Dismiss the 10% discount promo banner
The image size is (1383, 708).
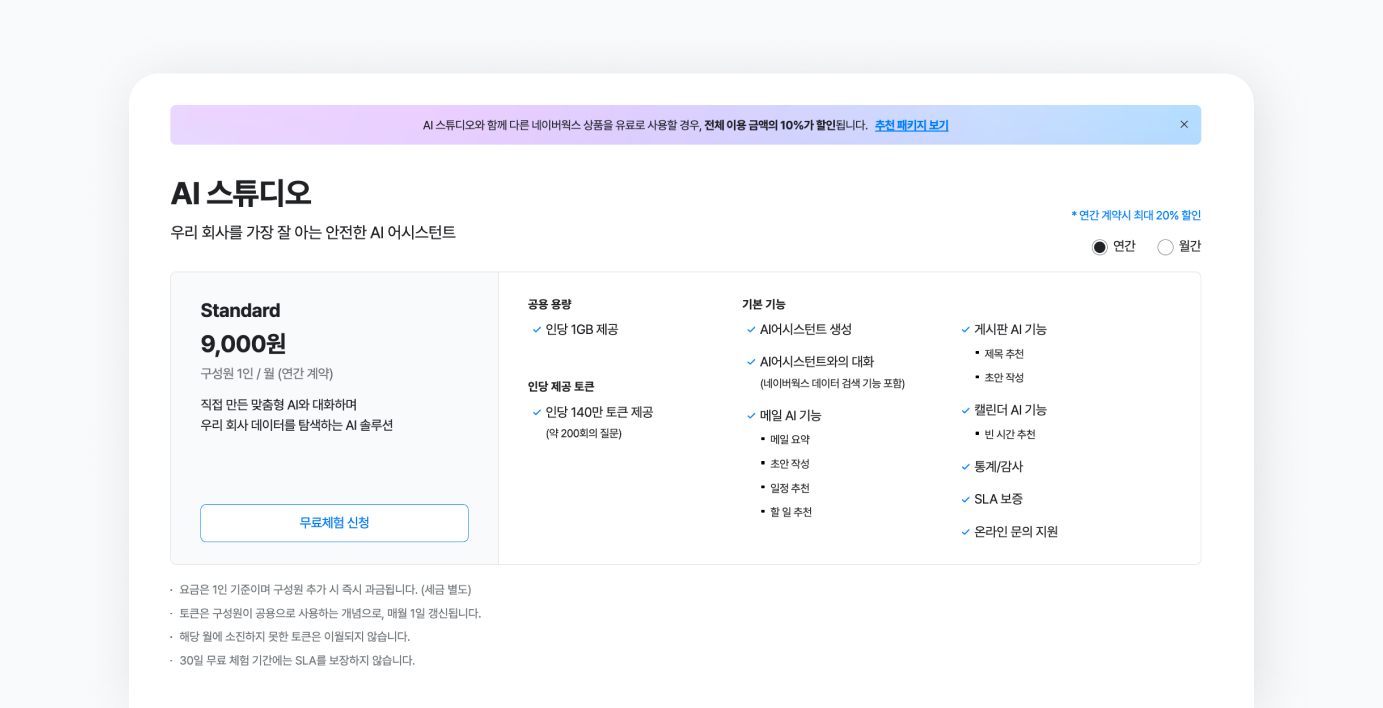(1184, 124)
